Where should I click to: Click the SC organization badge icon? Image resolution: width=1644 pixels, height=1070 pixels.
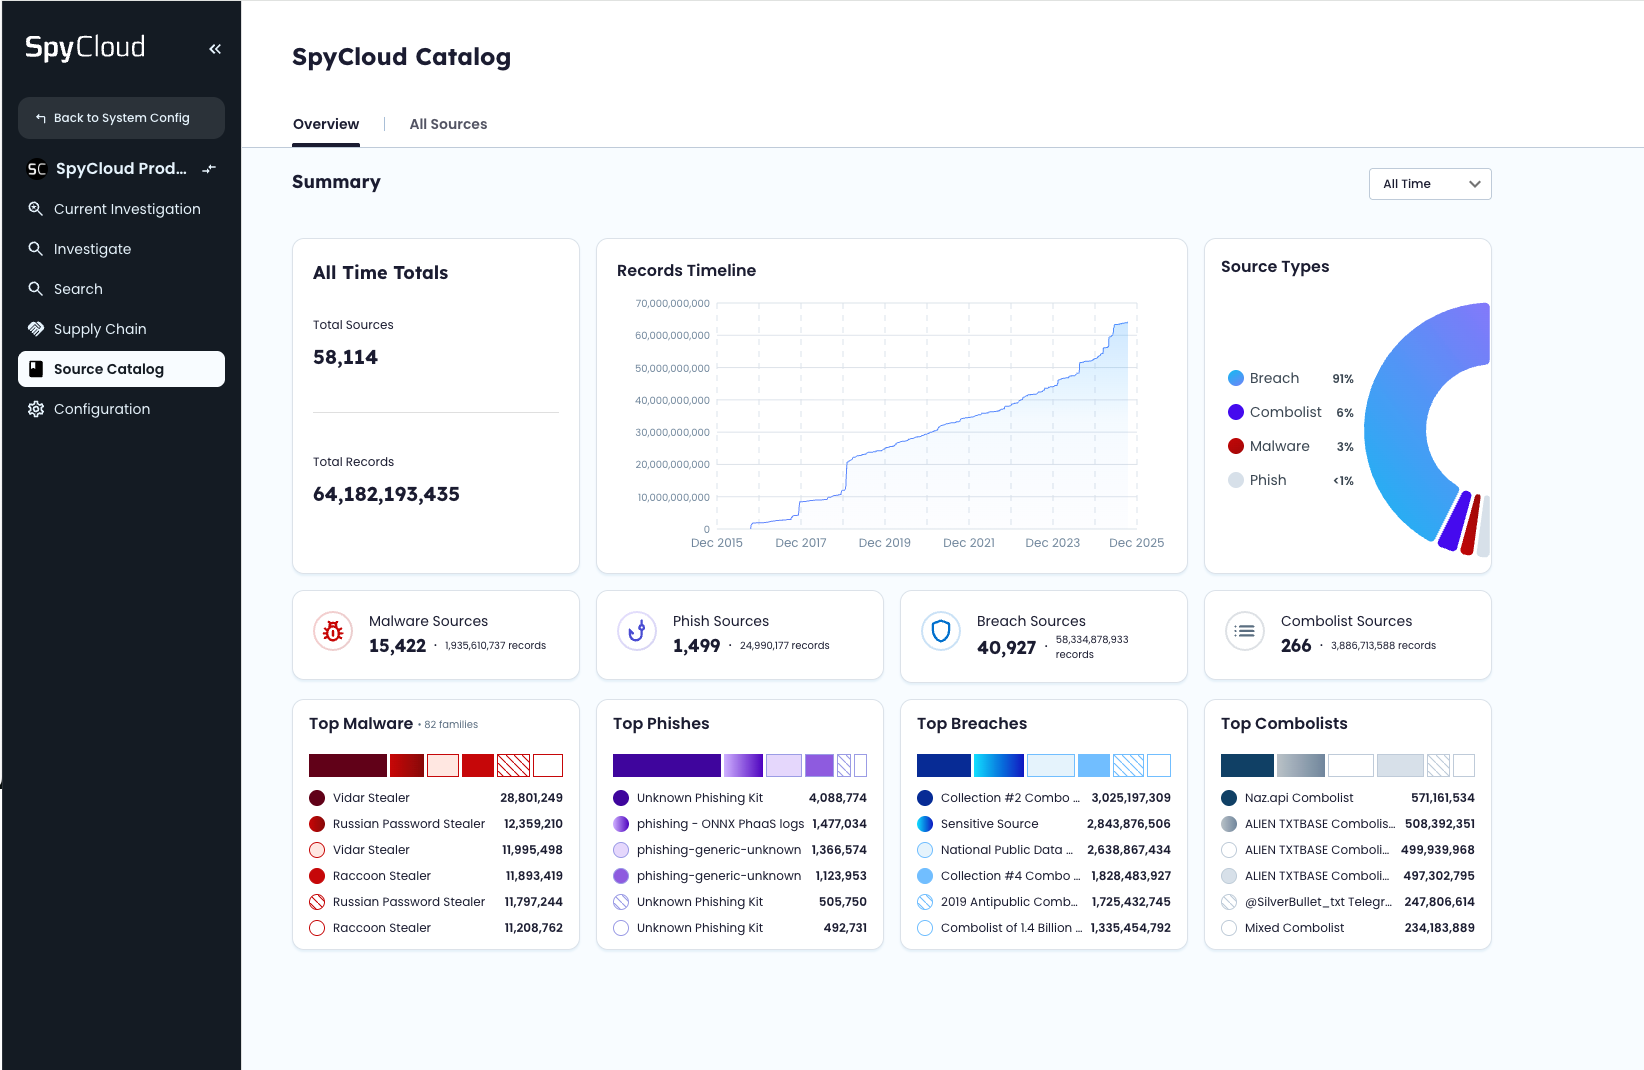pyautogui.click(x=37, y=169)
